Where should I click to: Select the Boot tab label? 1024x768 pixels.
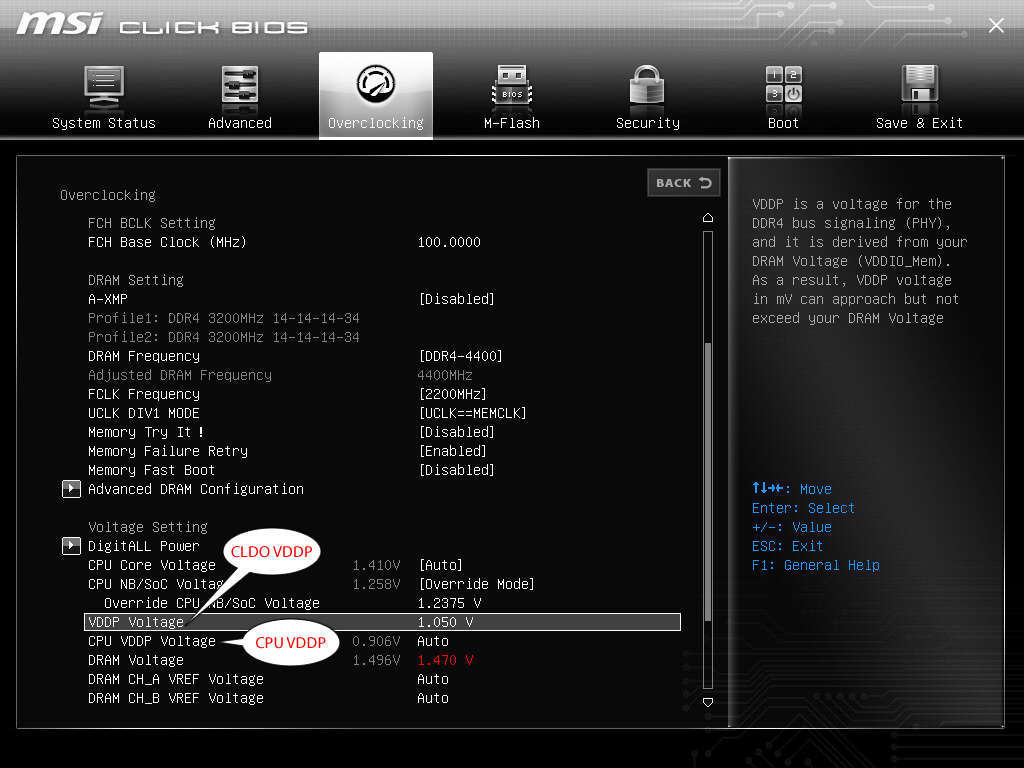point(783,123)
